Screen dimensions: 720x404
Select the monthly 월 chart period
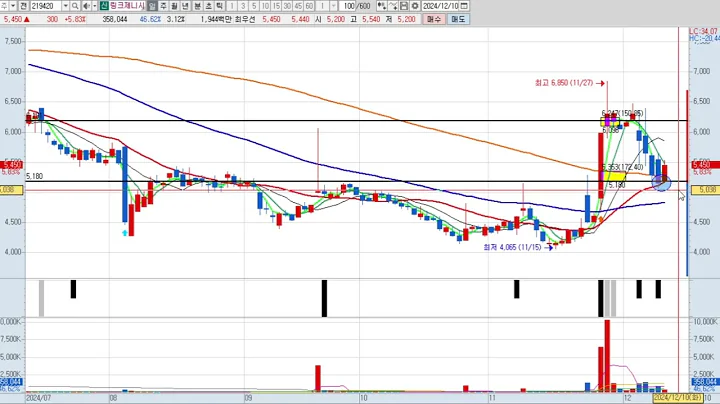174,6
